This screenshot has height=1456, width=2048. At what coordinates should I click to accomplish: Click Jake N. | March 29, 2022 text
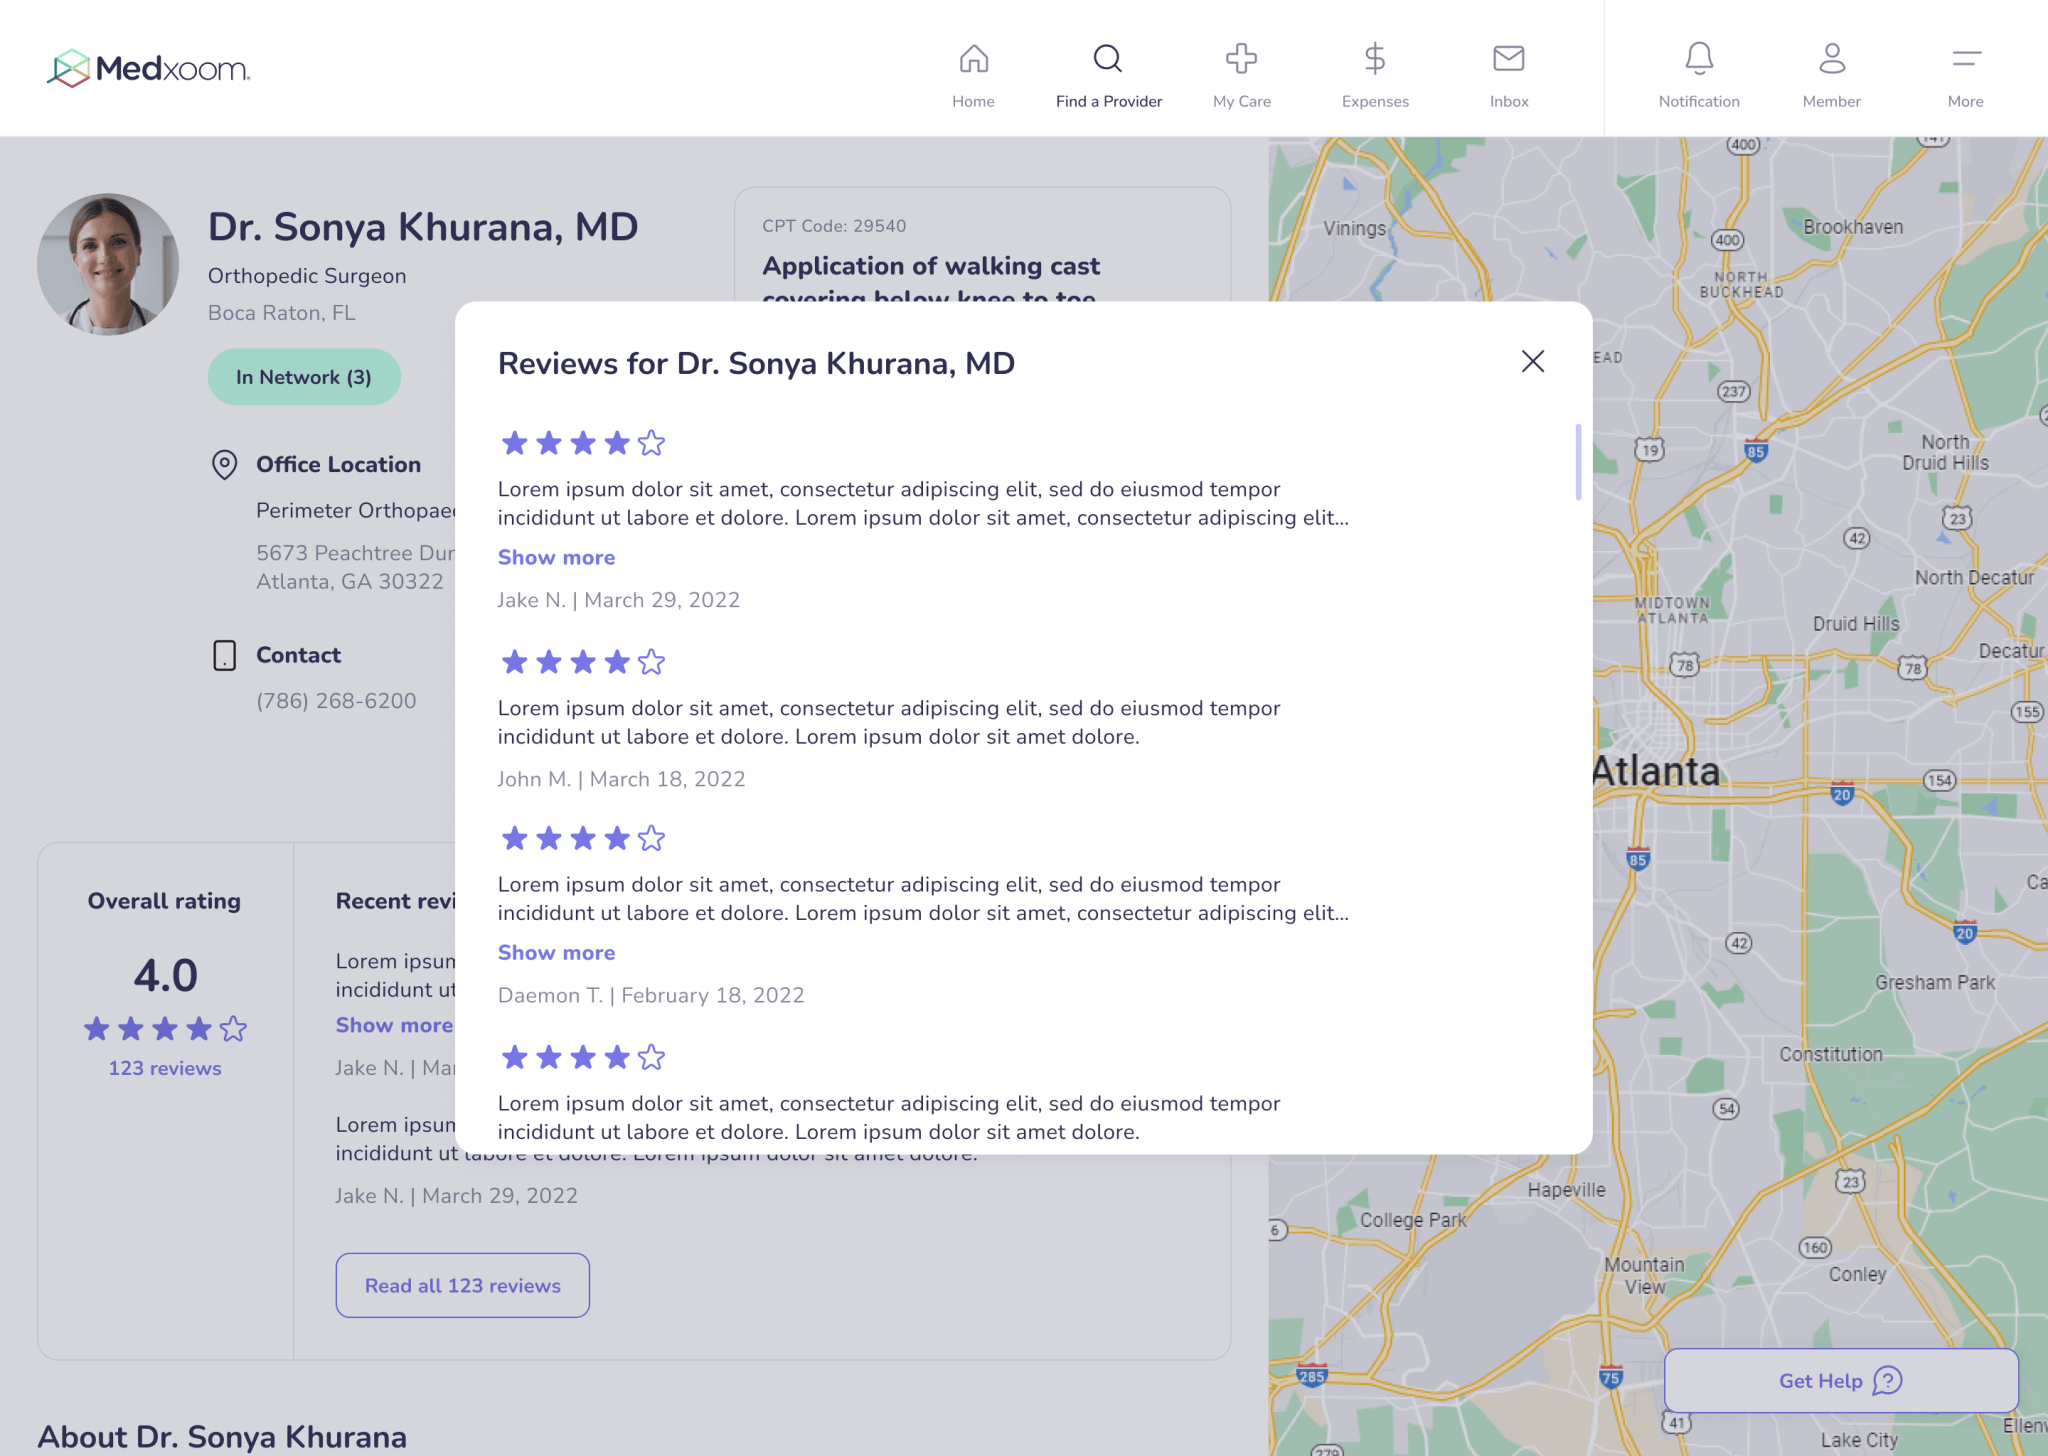[619, 600]
